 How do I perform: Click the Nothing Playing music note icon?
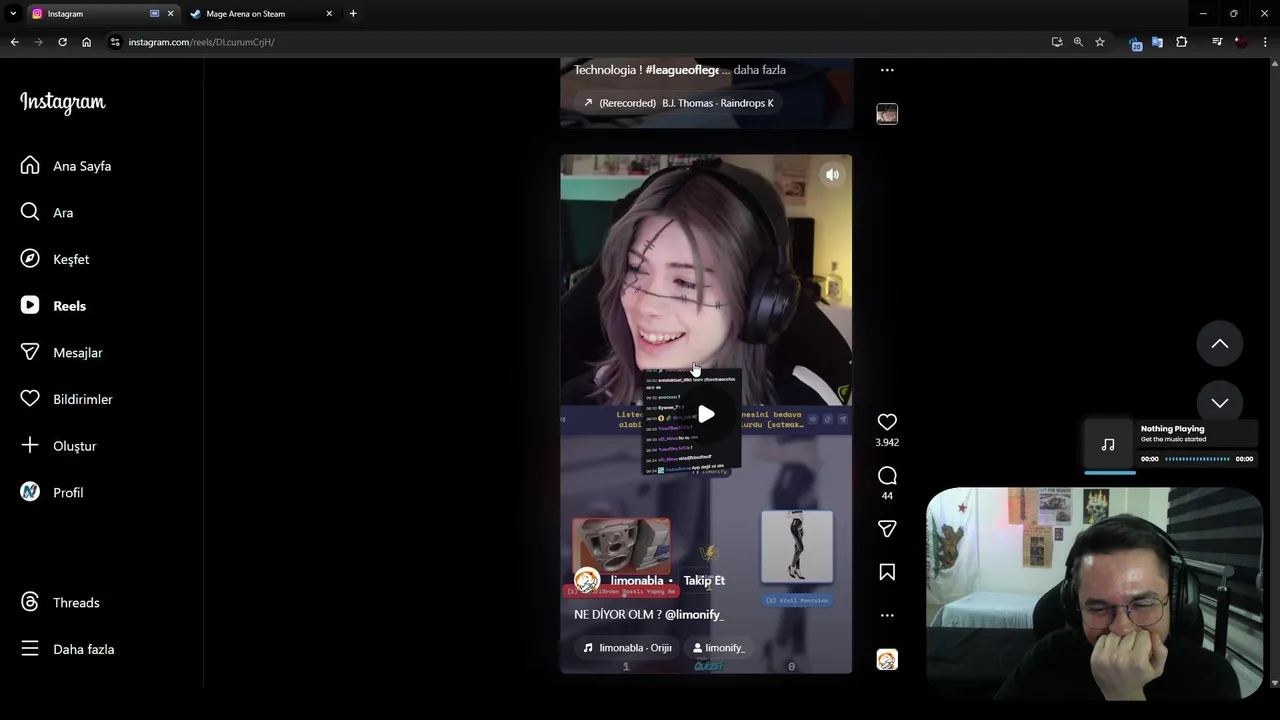(1108, 445)
